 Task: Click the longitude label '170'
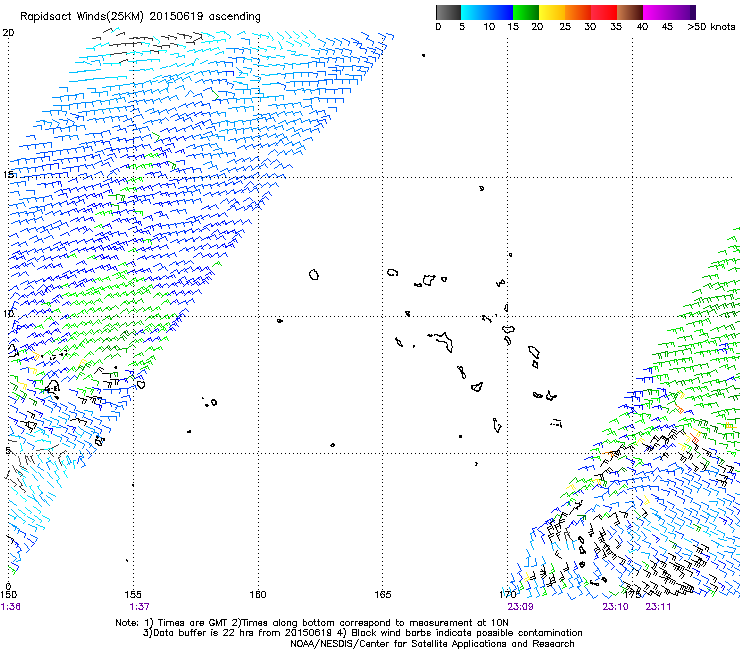(x=507, y=594)
